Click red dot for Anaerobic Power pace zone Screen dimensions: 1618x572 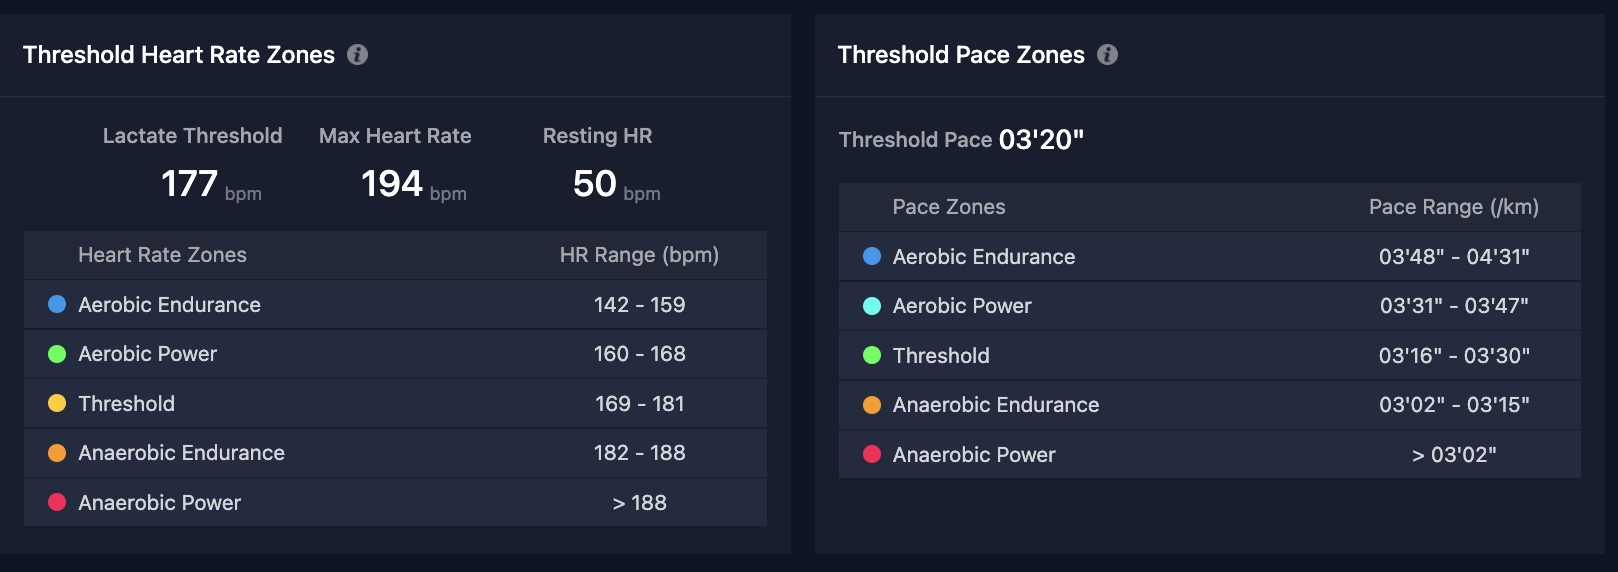click(872, 454)
